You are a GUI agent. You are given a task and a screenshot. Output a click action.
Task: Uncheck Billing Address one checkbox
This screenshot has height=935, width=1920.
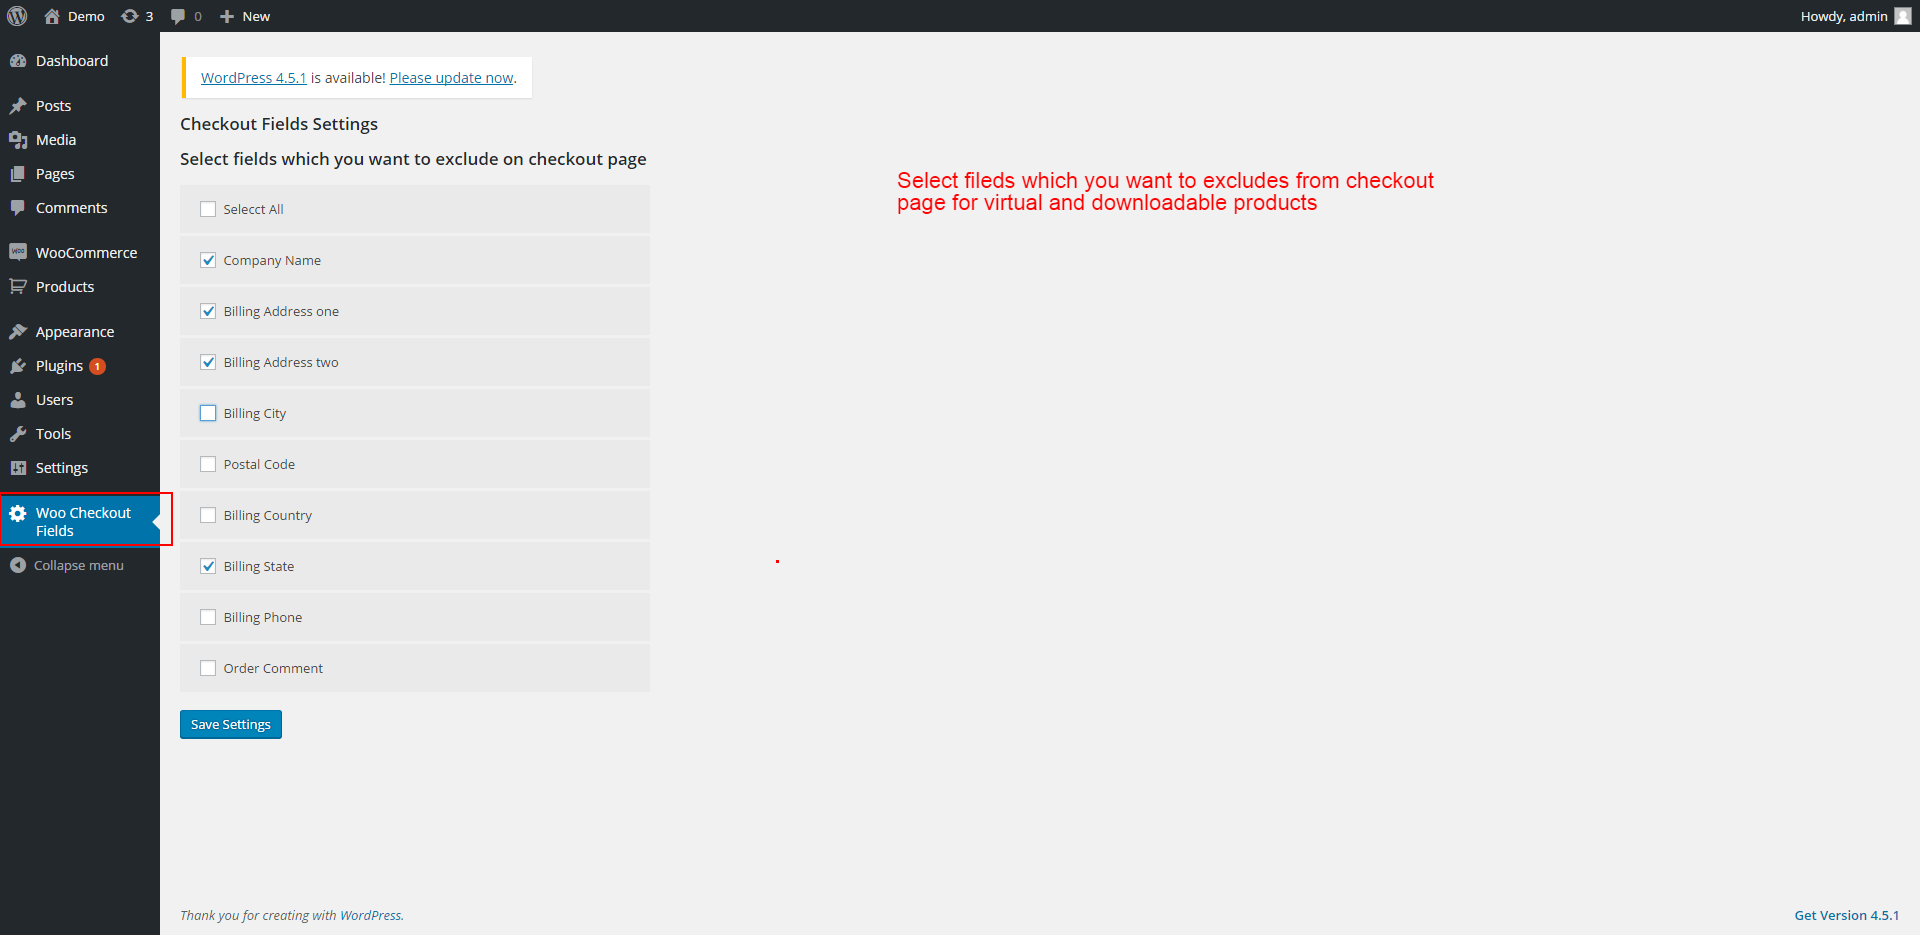pyautogui.click(x=208, y=311)
